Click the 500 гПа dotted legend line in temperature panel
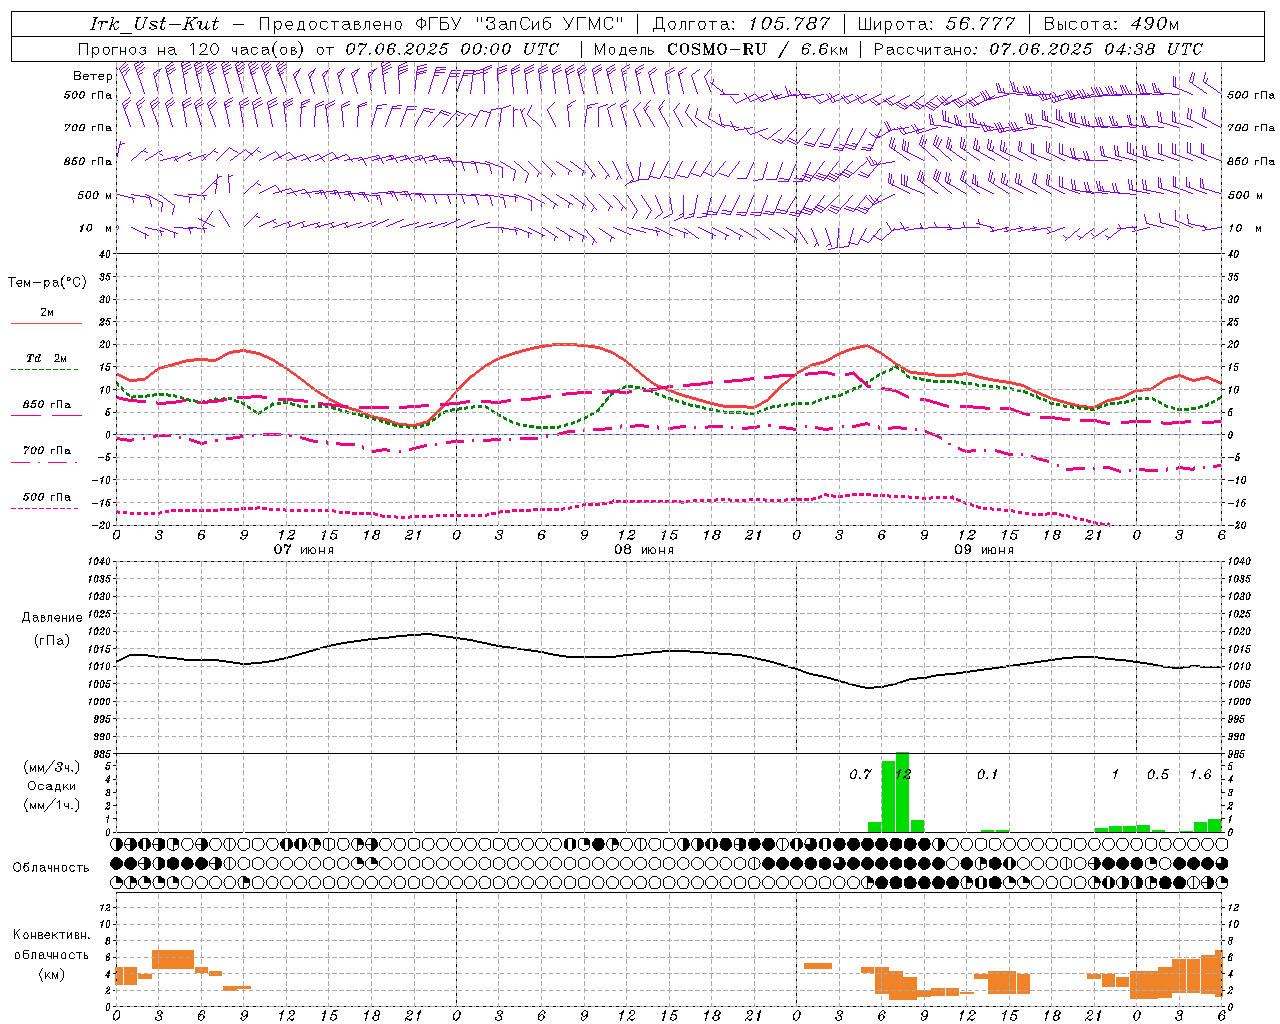This screenshot has width=1280, height=1024. tap(46, 508)
